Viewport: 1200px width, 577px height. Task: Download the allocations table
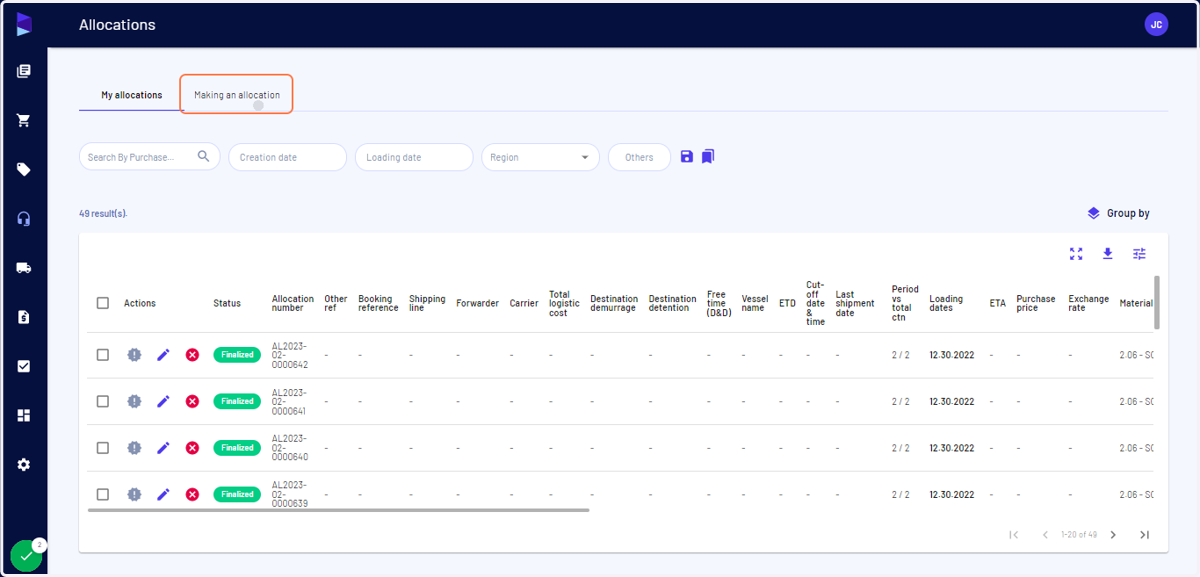(x=1108, y=254)
